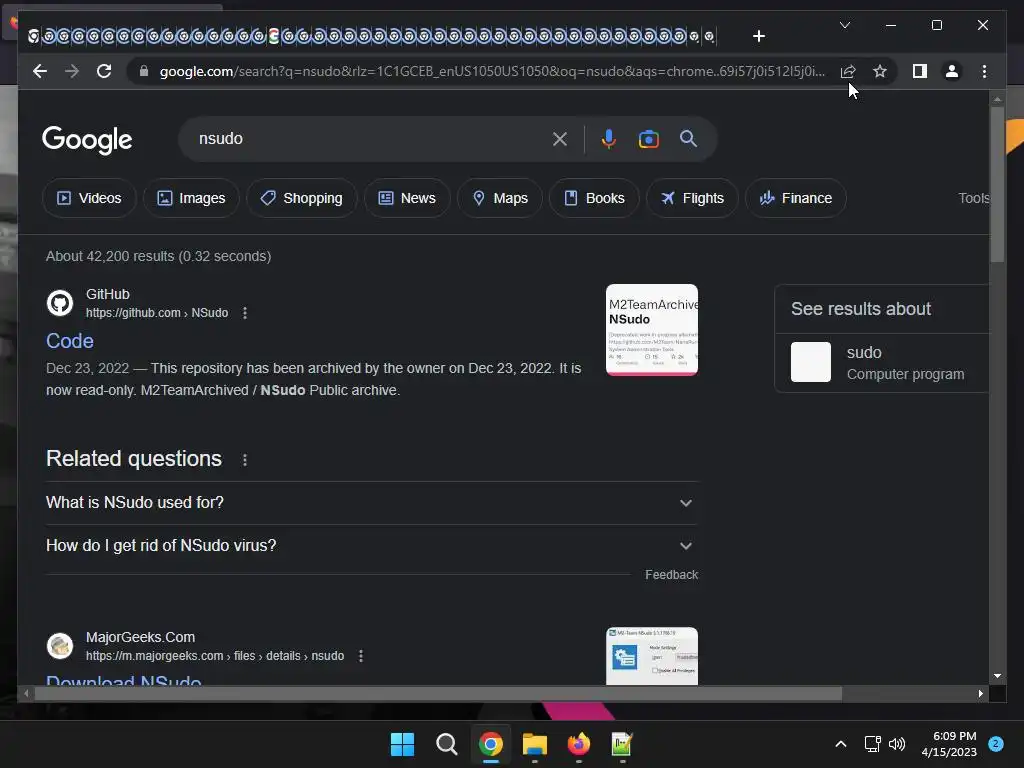Viewport: 1024px width, 768px height.
Task: Clear the nsudo search query
Action: 560,138
